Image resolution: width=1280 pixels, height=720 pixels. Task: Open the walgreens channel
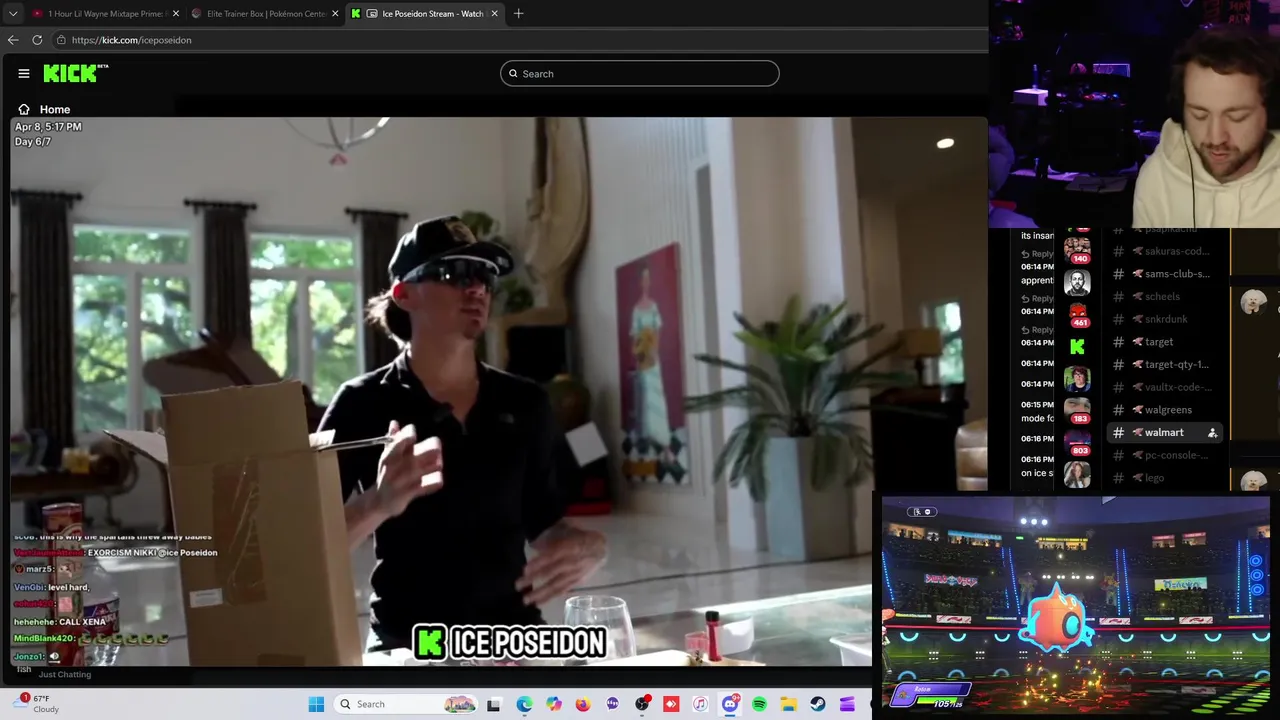pos(1167,410)
